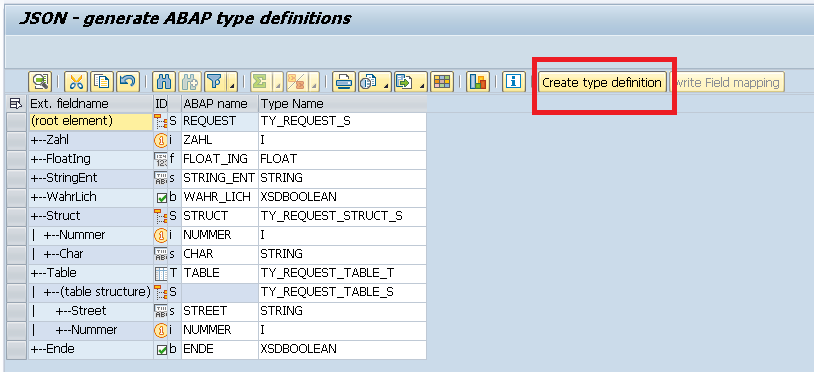Click the Subtotals icon
Image resolution: width=814 pixels, height=372 pixels.
tap(297, 82)
